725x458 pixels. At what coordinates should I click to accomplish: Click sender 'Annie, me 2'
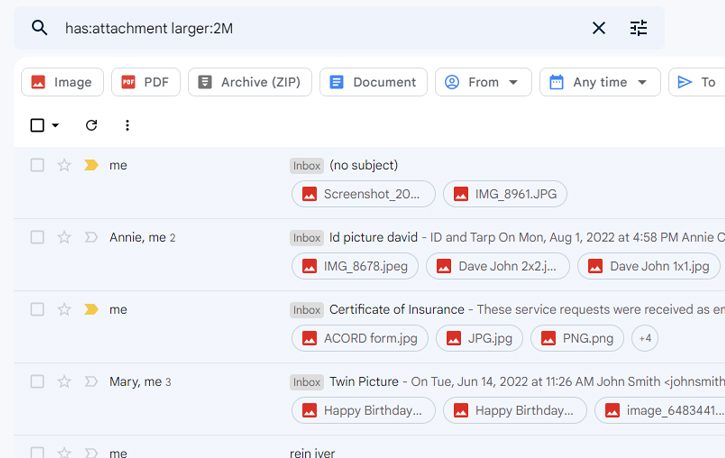coord(142,237)
